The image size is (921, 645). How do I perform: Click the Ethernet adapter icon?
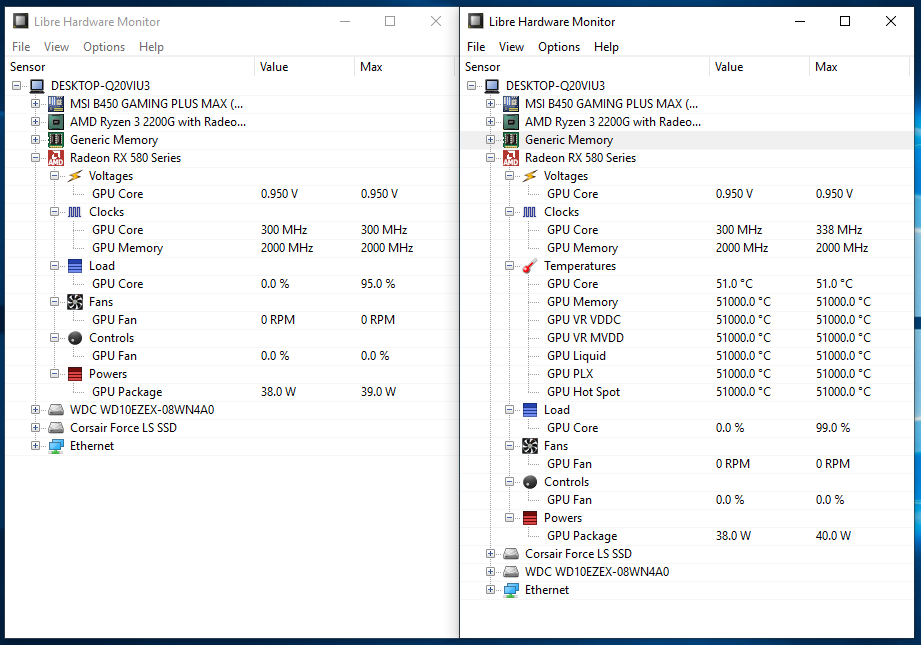pos(56,445)
